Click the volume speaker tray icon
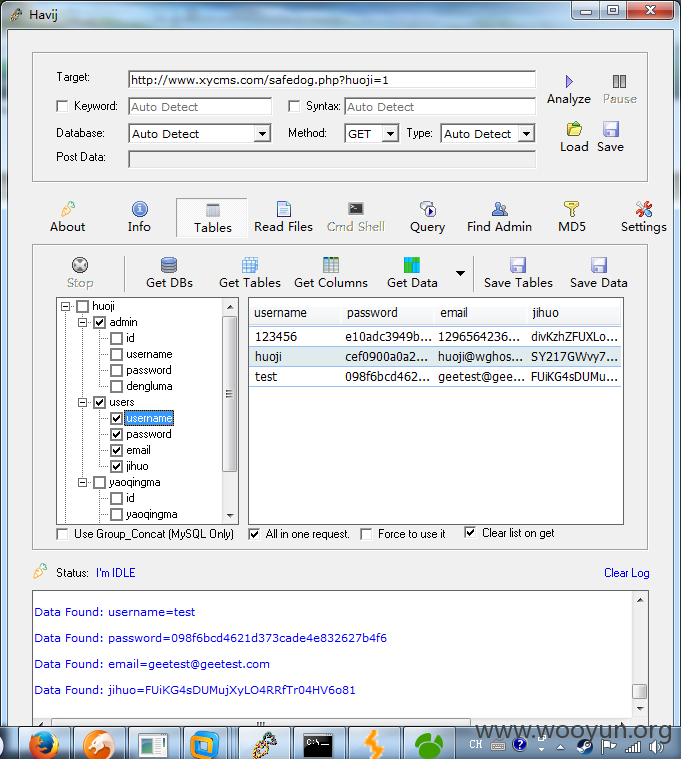Image resolution: width=681 pixels, height=759 pixels. click(x=657, y=747)
